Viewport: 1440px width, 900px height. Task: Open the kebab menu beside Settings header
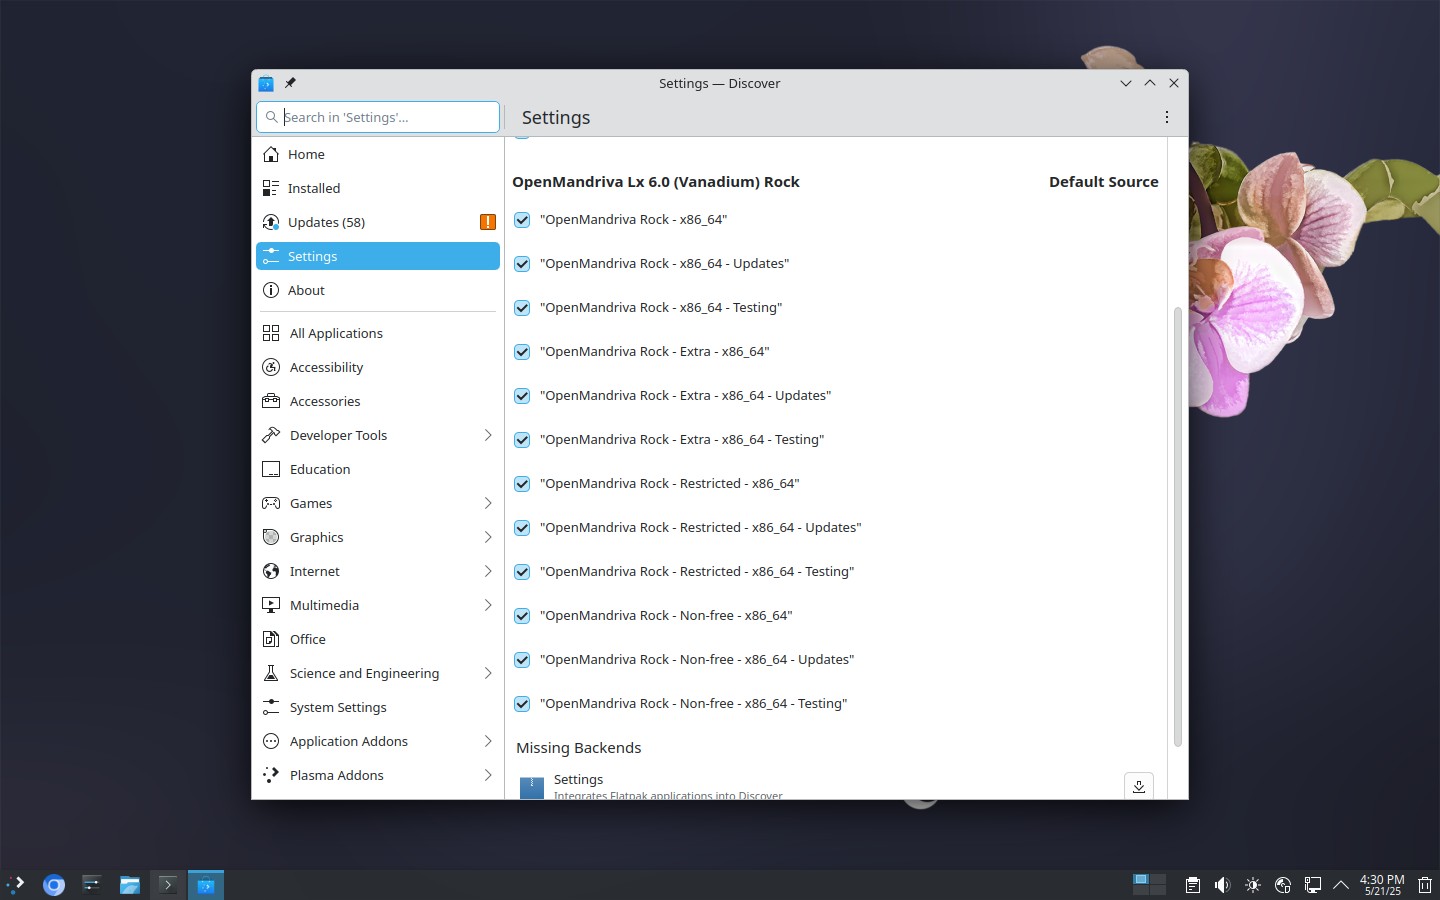point(1166,117)
